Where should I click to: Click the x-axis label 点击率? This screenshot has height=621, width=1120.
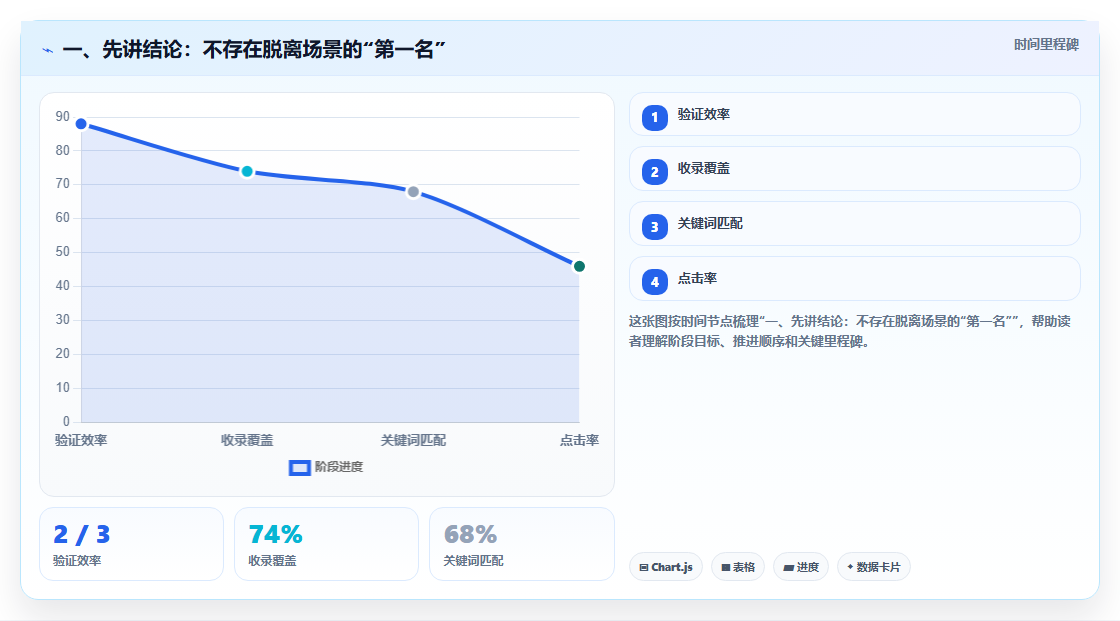(x=579, y=441)
